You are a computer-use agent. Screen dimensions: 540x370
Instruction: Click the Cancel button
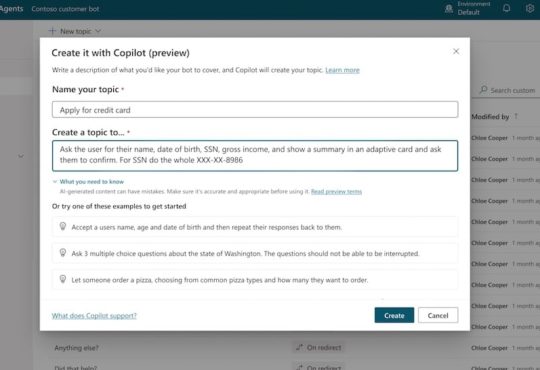[438, 315]
